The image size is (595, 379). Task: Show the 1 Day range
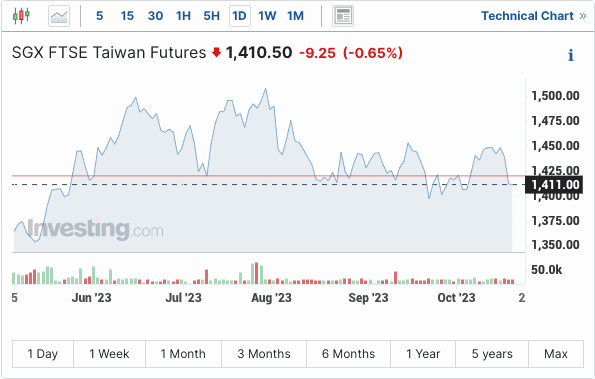(x=43, y=354)
